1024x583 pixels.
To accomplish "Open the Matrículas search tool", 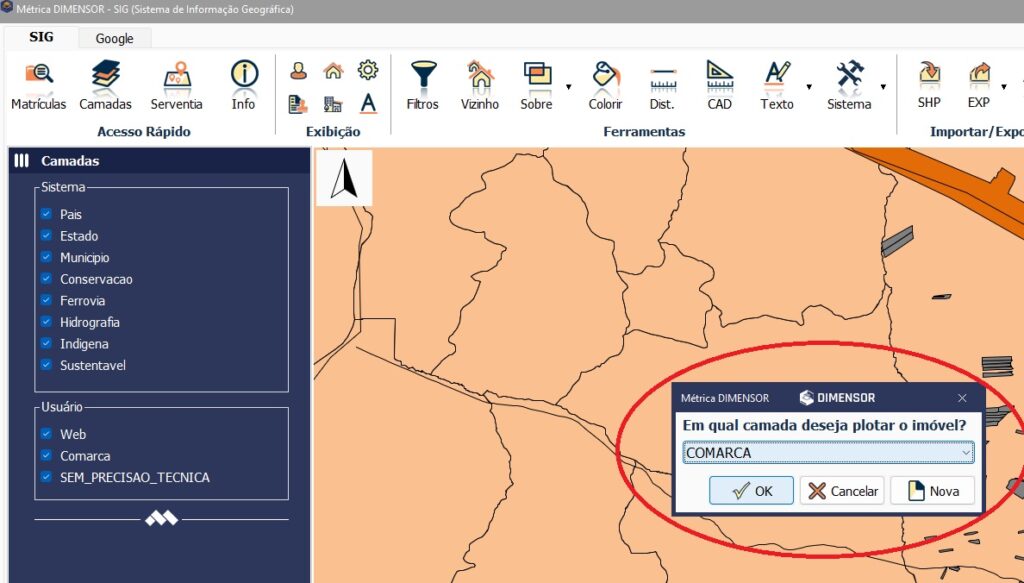I will pos(39,86).
